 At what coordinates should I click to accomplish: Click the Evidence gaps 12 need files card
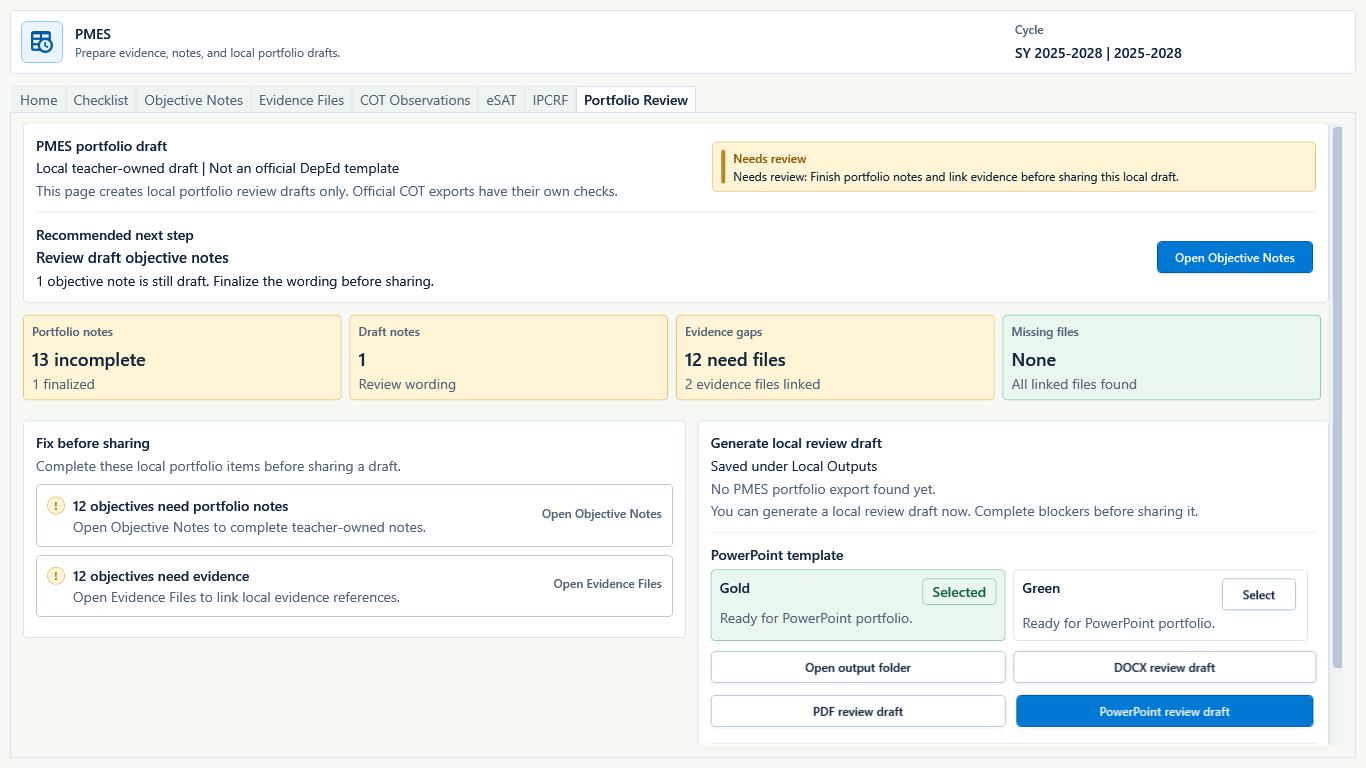835,358
